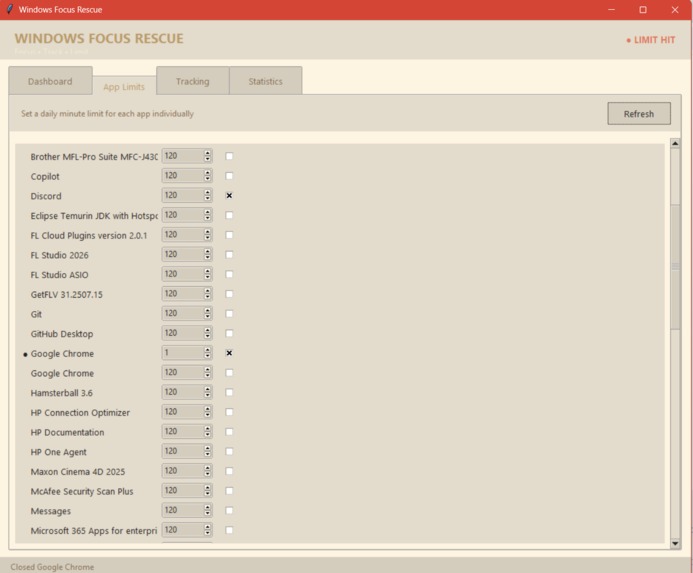Click the 'Closed Google Chrome' status message

[52, 567]
